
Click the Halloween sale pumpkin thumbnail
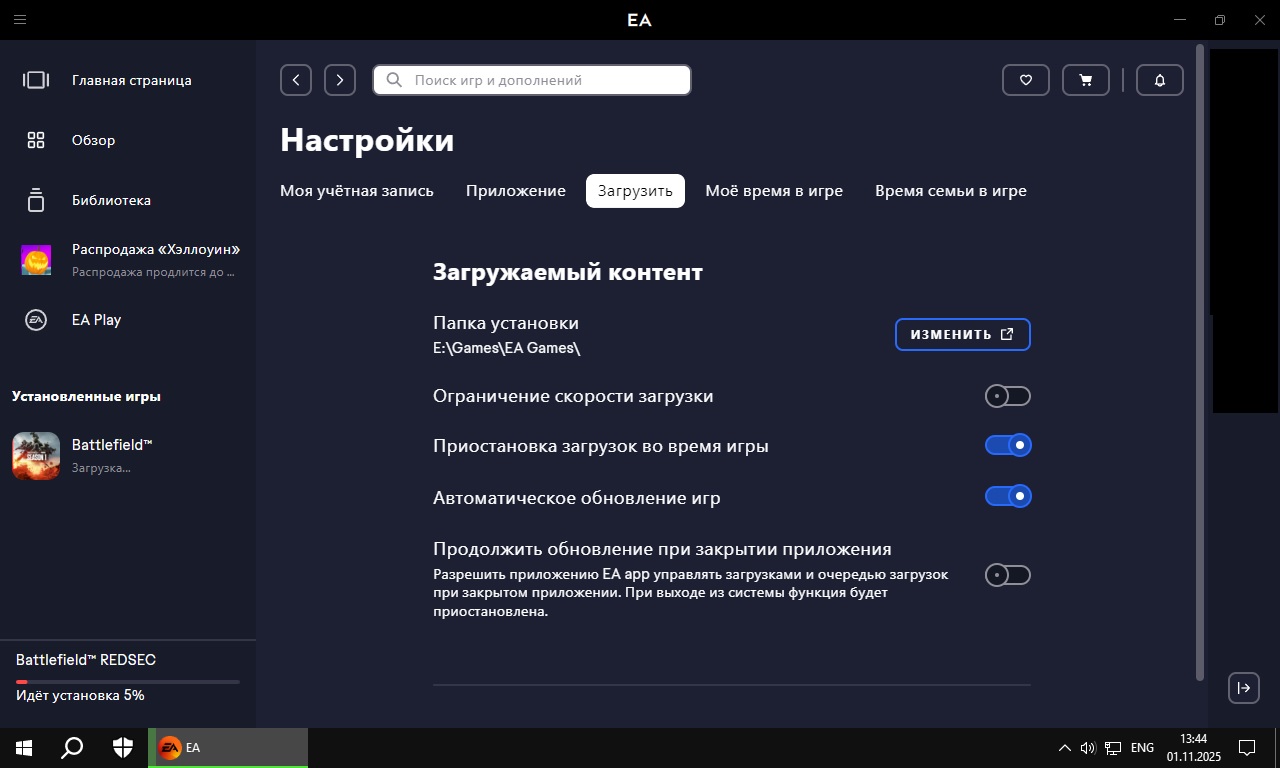[36, 260]
